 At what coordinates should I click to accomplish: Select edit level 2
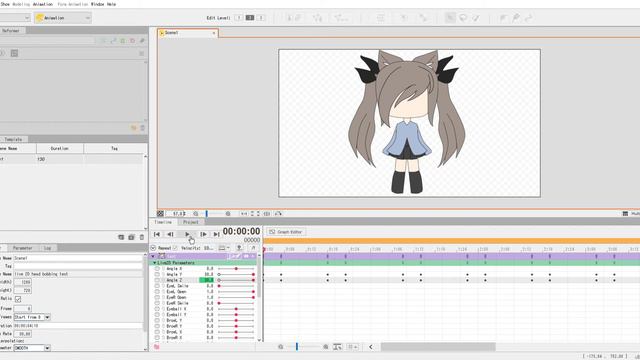coord(250,18)
